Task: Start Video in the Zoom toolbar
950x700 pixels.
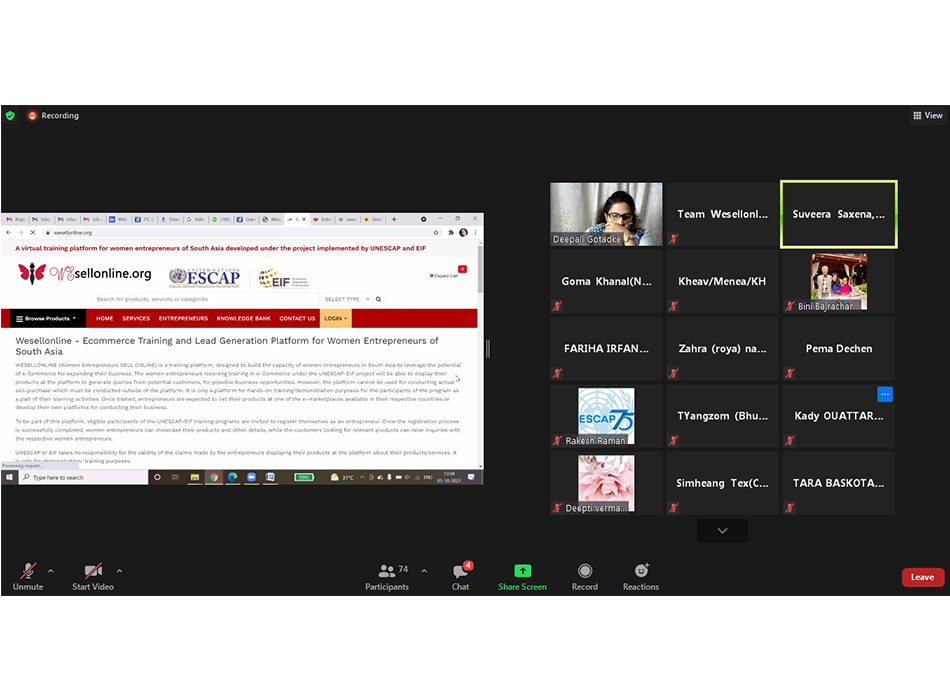Action: coord(93,576)
